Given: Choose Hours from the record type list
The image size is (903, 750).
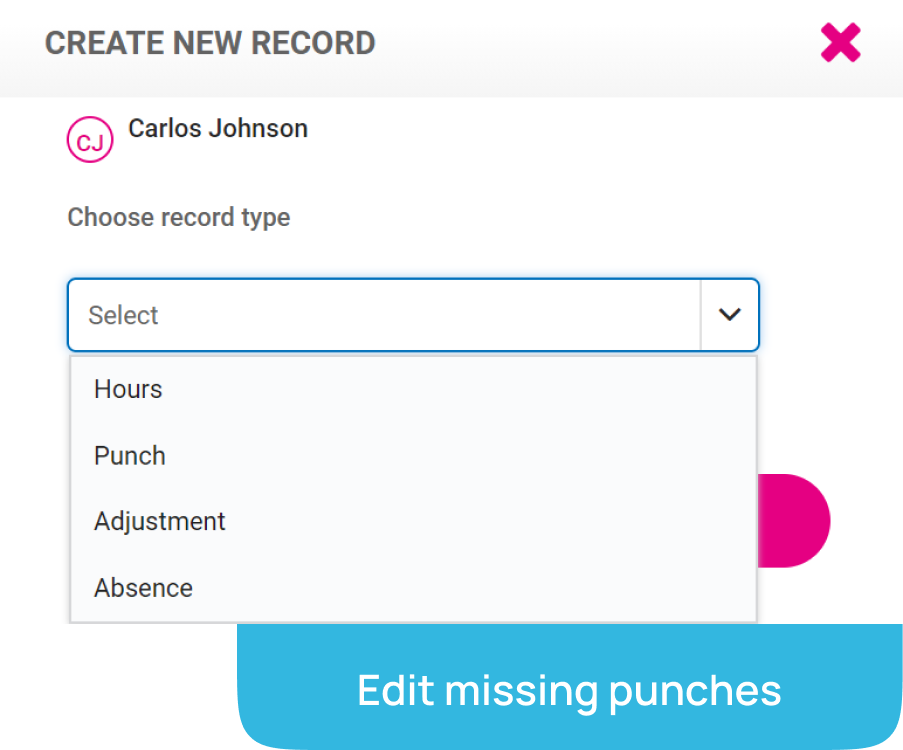Looking at the screenshot, I should (x=413, y=389).
